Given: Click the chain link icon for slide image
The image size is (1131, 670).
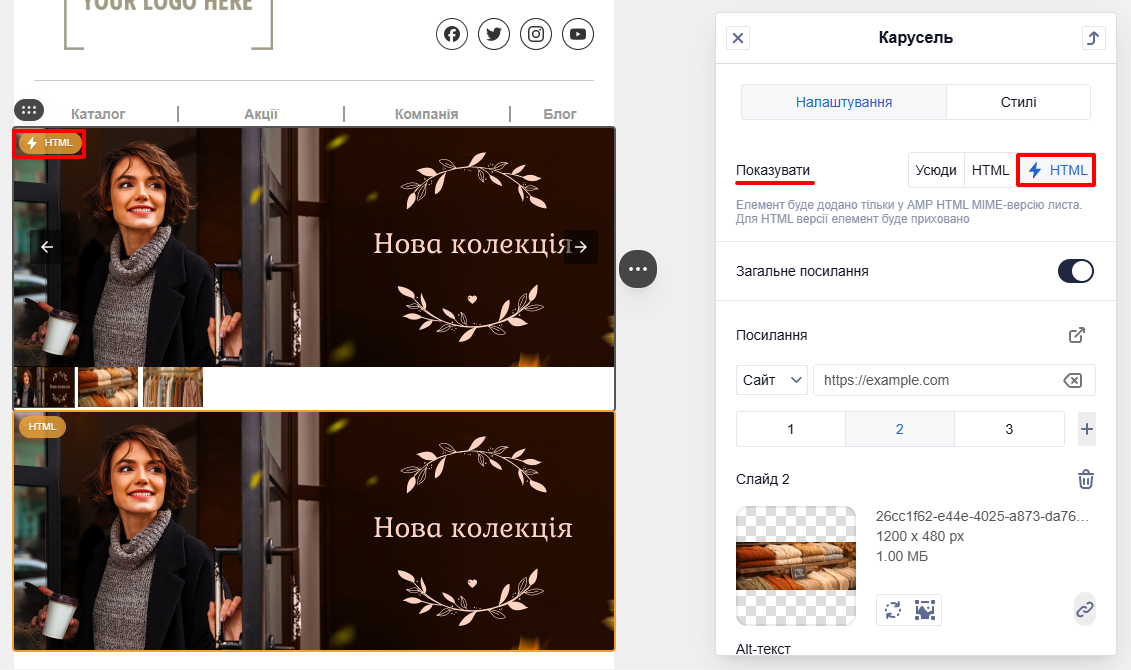Looking at the screenshot, I should click(x=1084, y=609).
